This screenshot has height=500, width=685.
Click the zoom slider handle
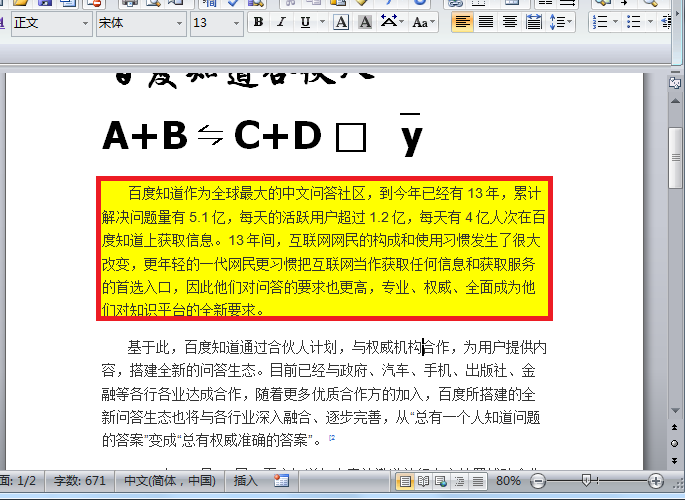(x=587, y=481)
